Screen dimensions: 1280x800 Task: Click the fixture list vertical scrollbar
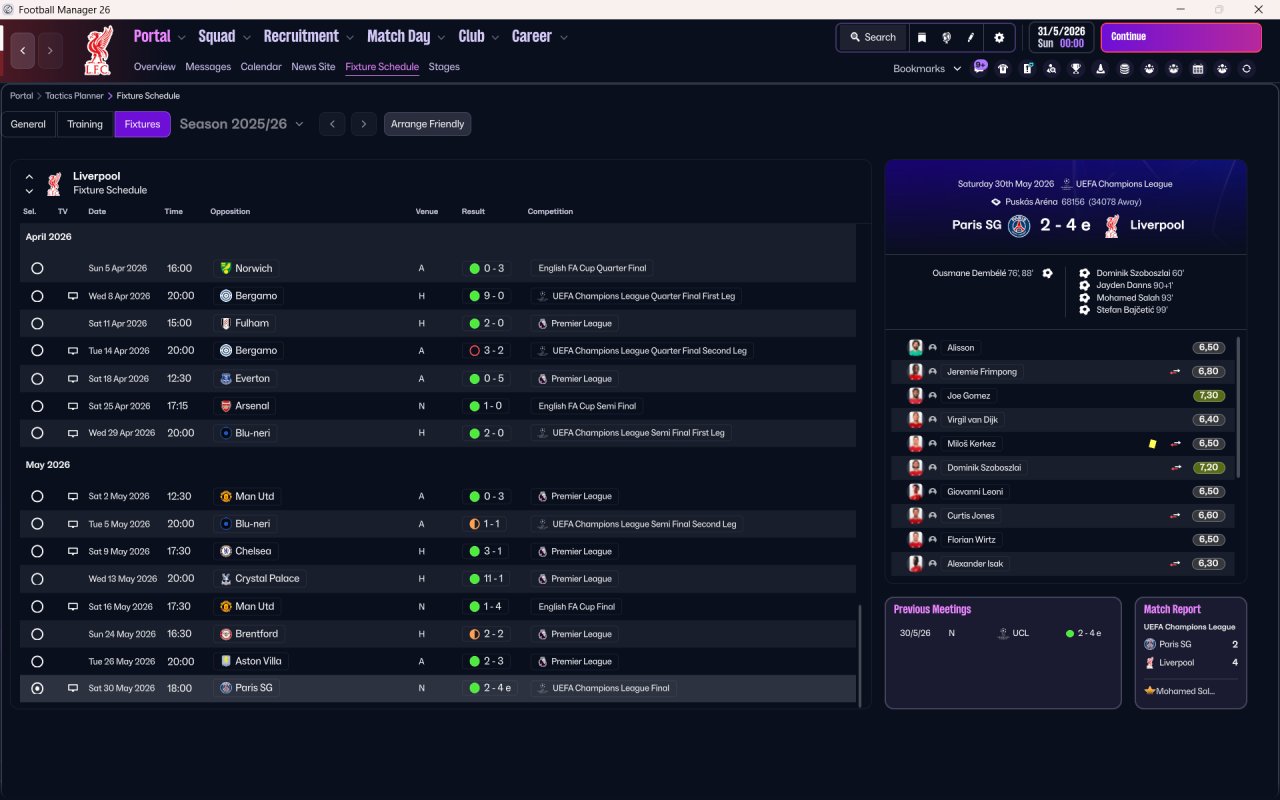coord(859,654)
